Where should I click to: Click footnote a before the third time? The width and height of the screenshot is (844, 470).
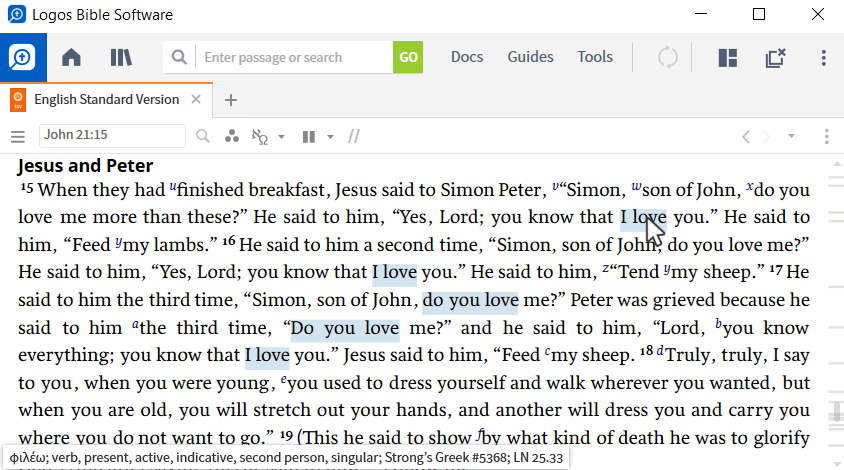[x=136, y=324]
